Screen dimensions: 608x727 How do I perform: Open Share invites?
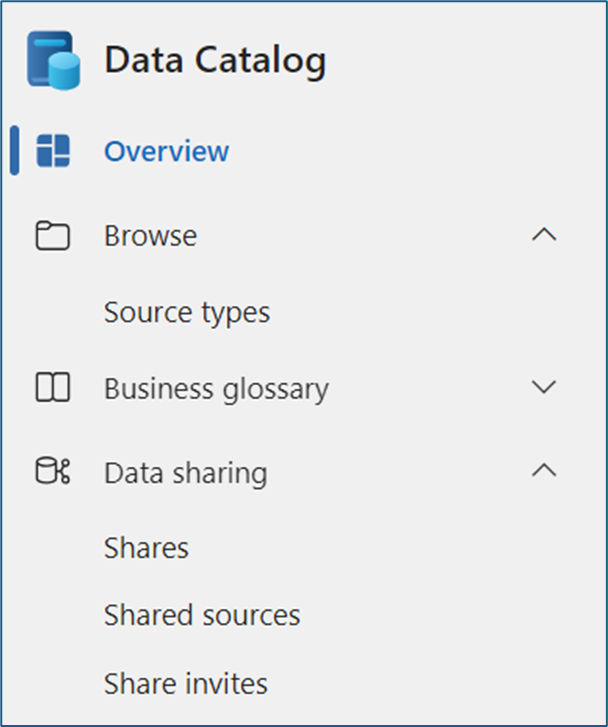click(186, 684)
